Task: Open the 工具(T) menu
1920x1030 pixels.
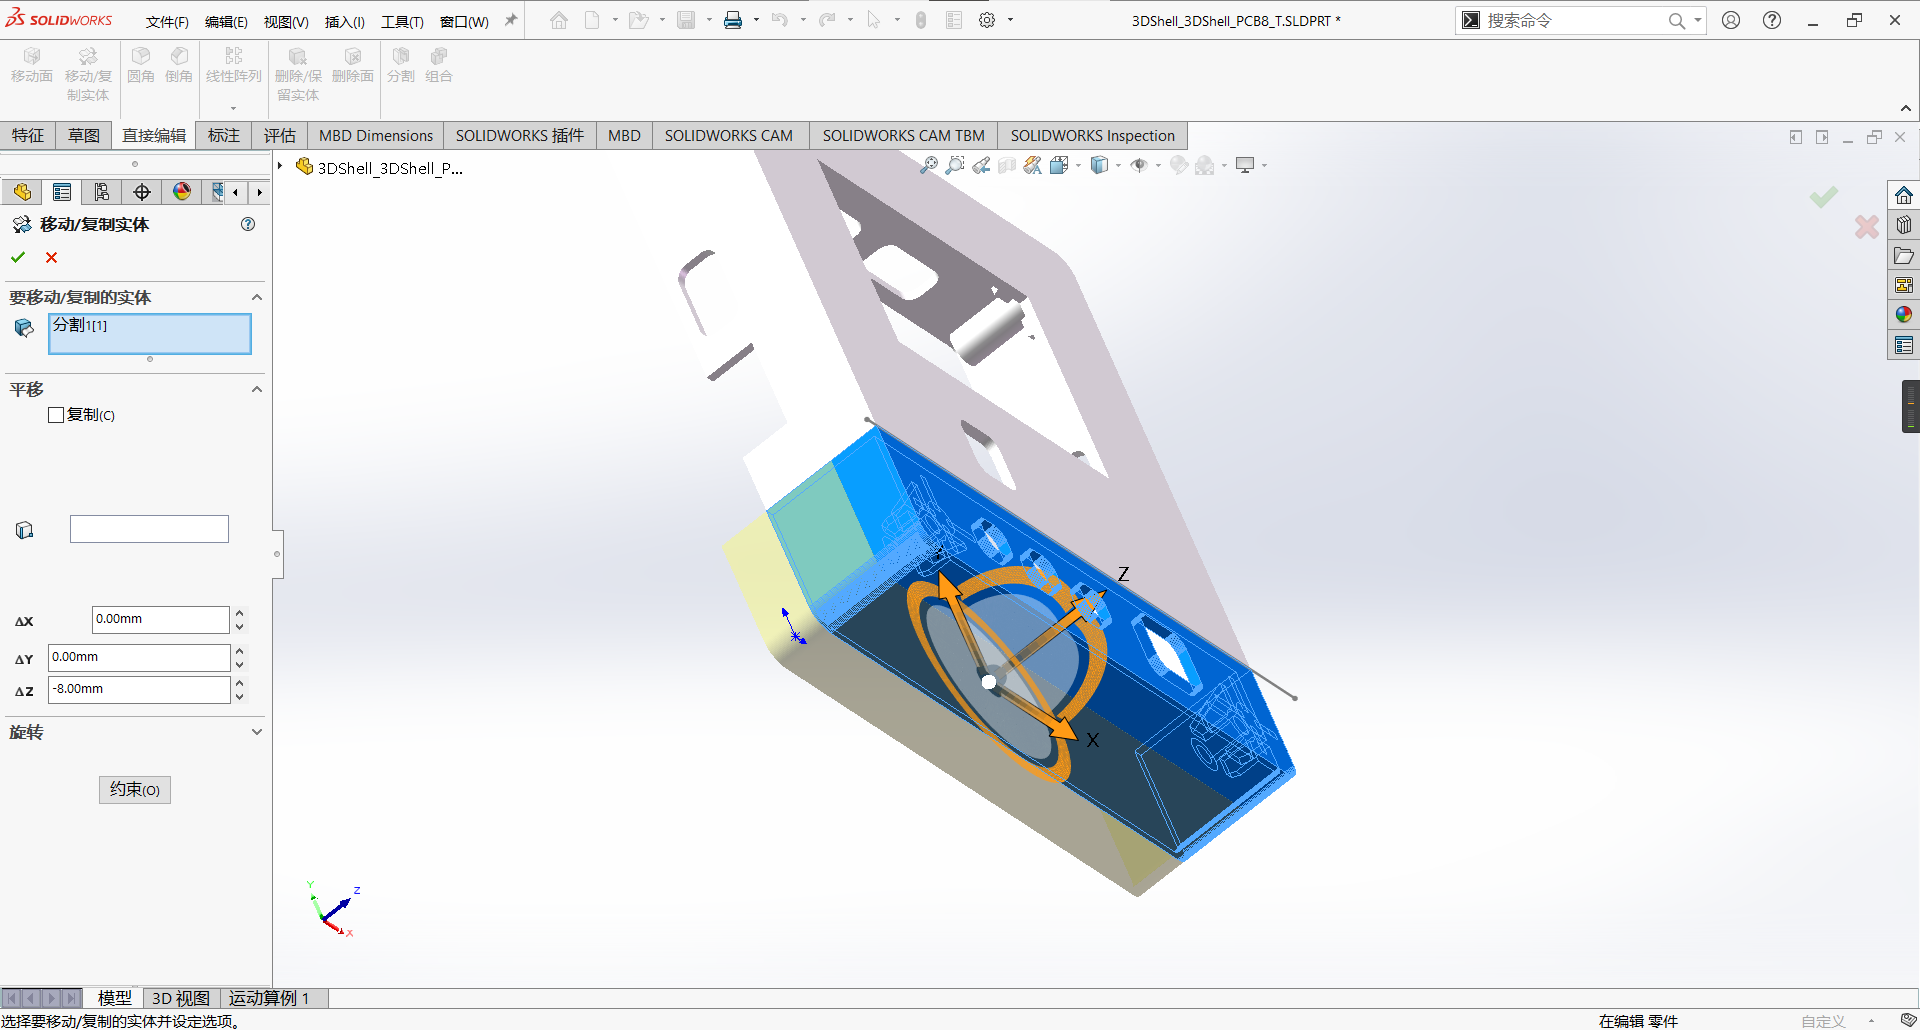Action: [402, 21]
